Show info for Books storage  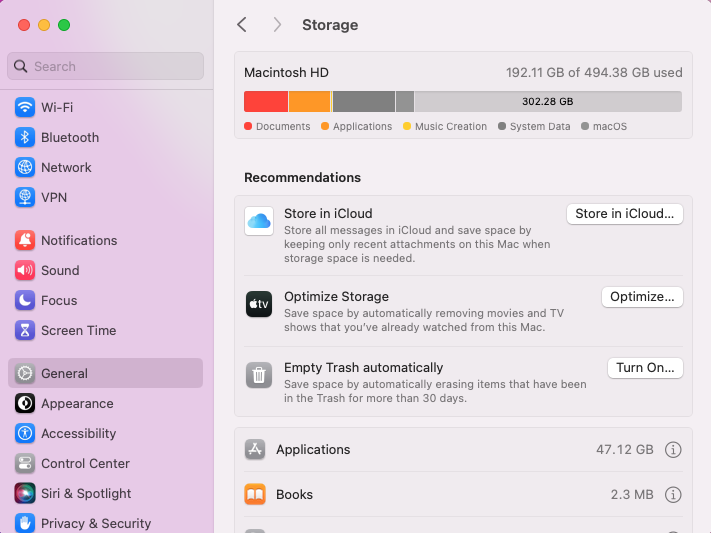click(x=673, y=494)
